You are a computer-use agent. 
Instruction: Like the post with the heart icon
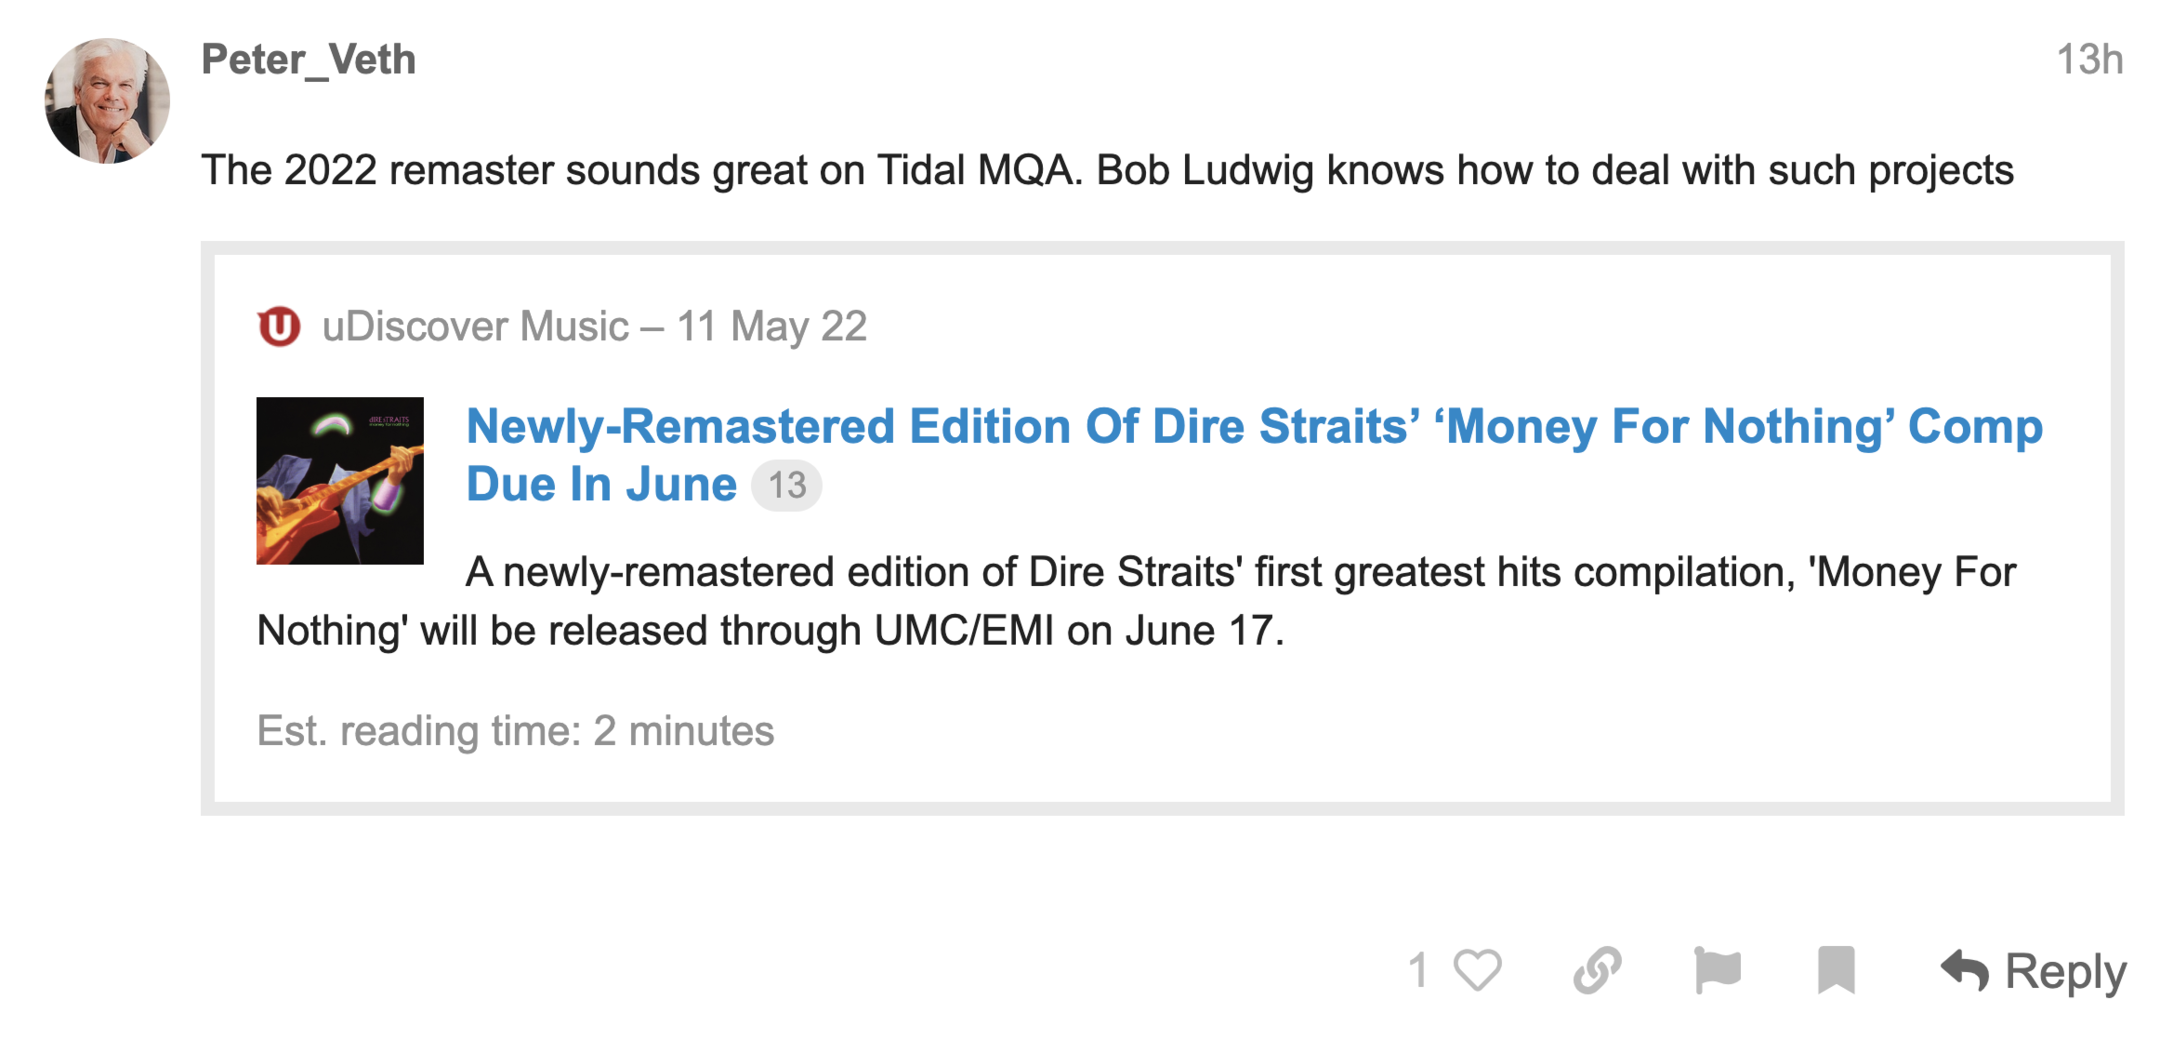pyautogui.click(x=1478, y=970)
